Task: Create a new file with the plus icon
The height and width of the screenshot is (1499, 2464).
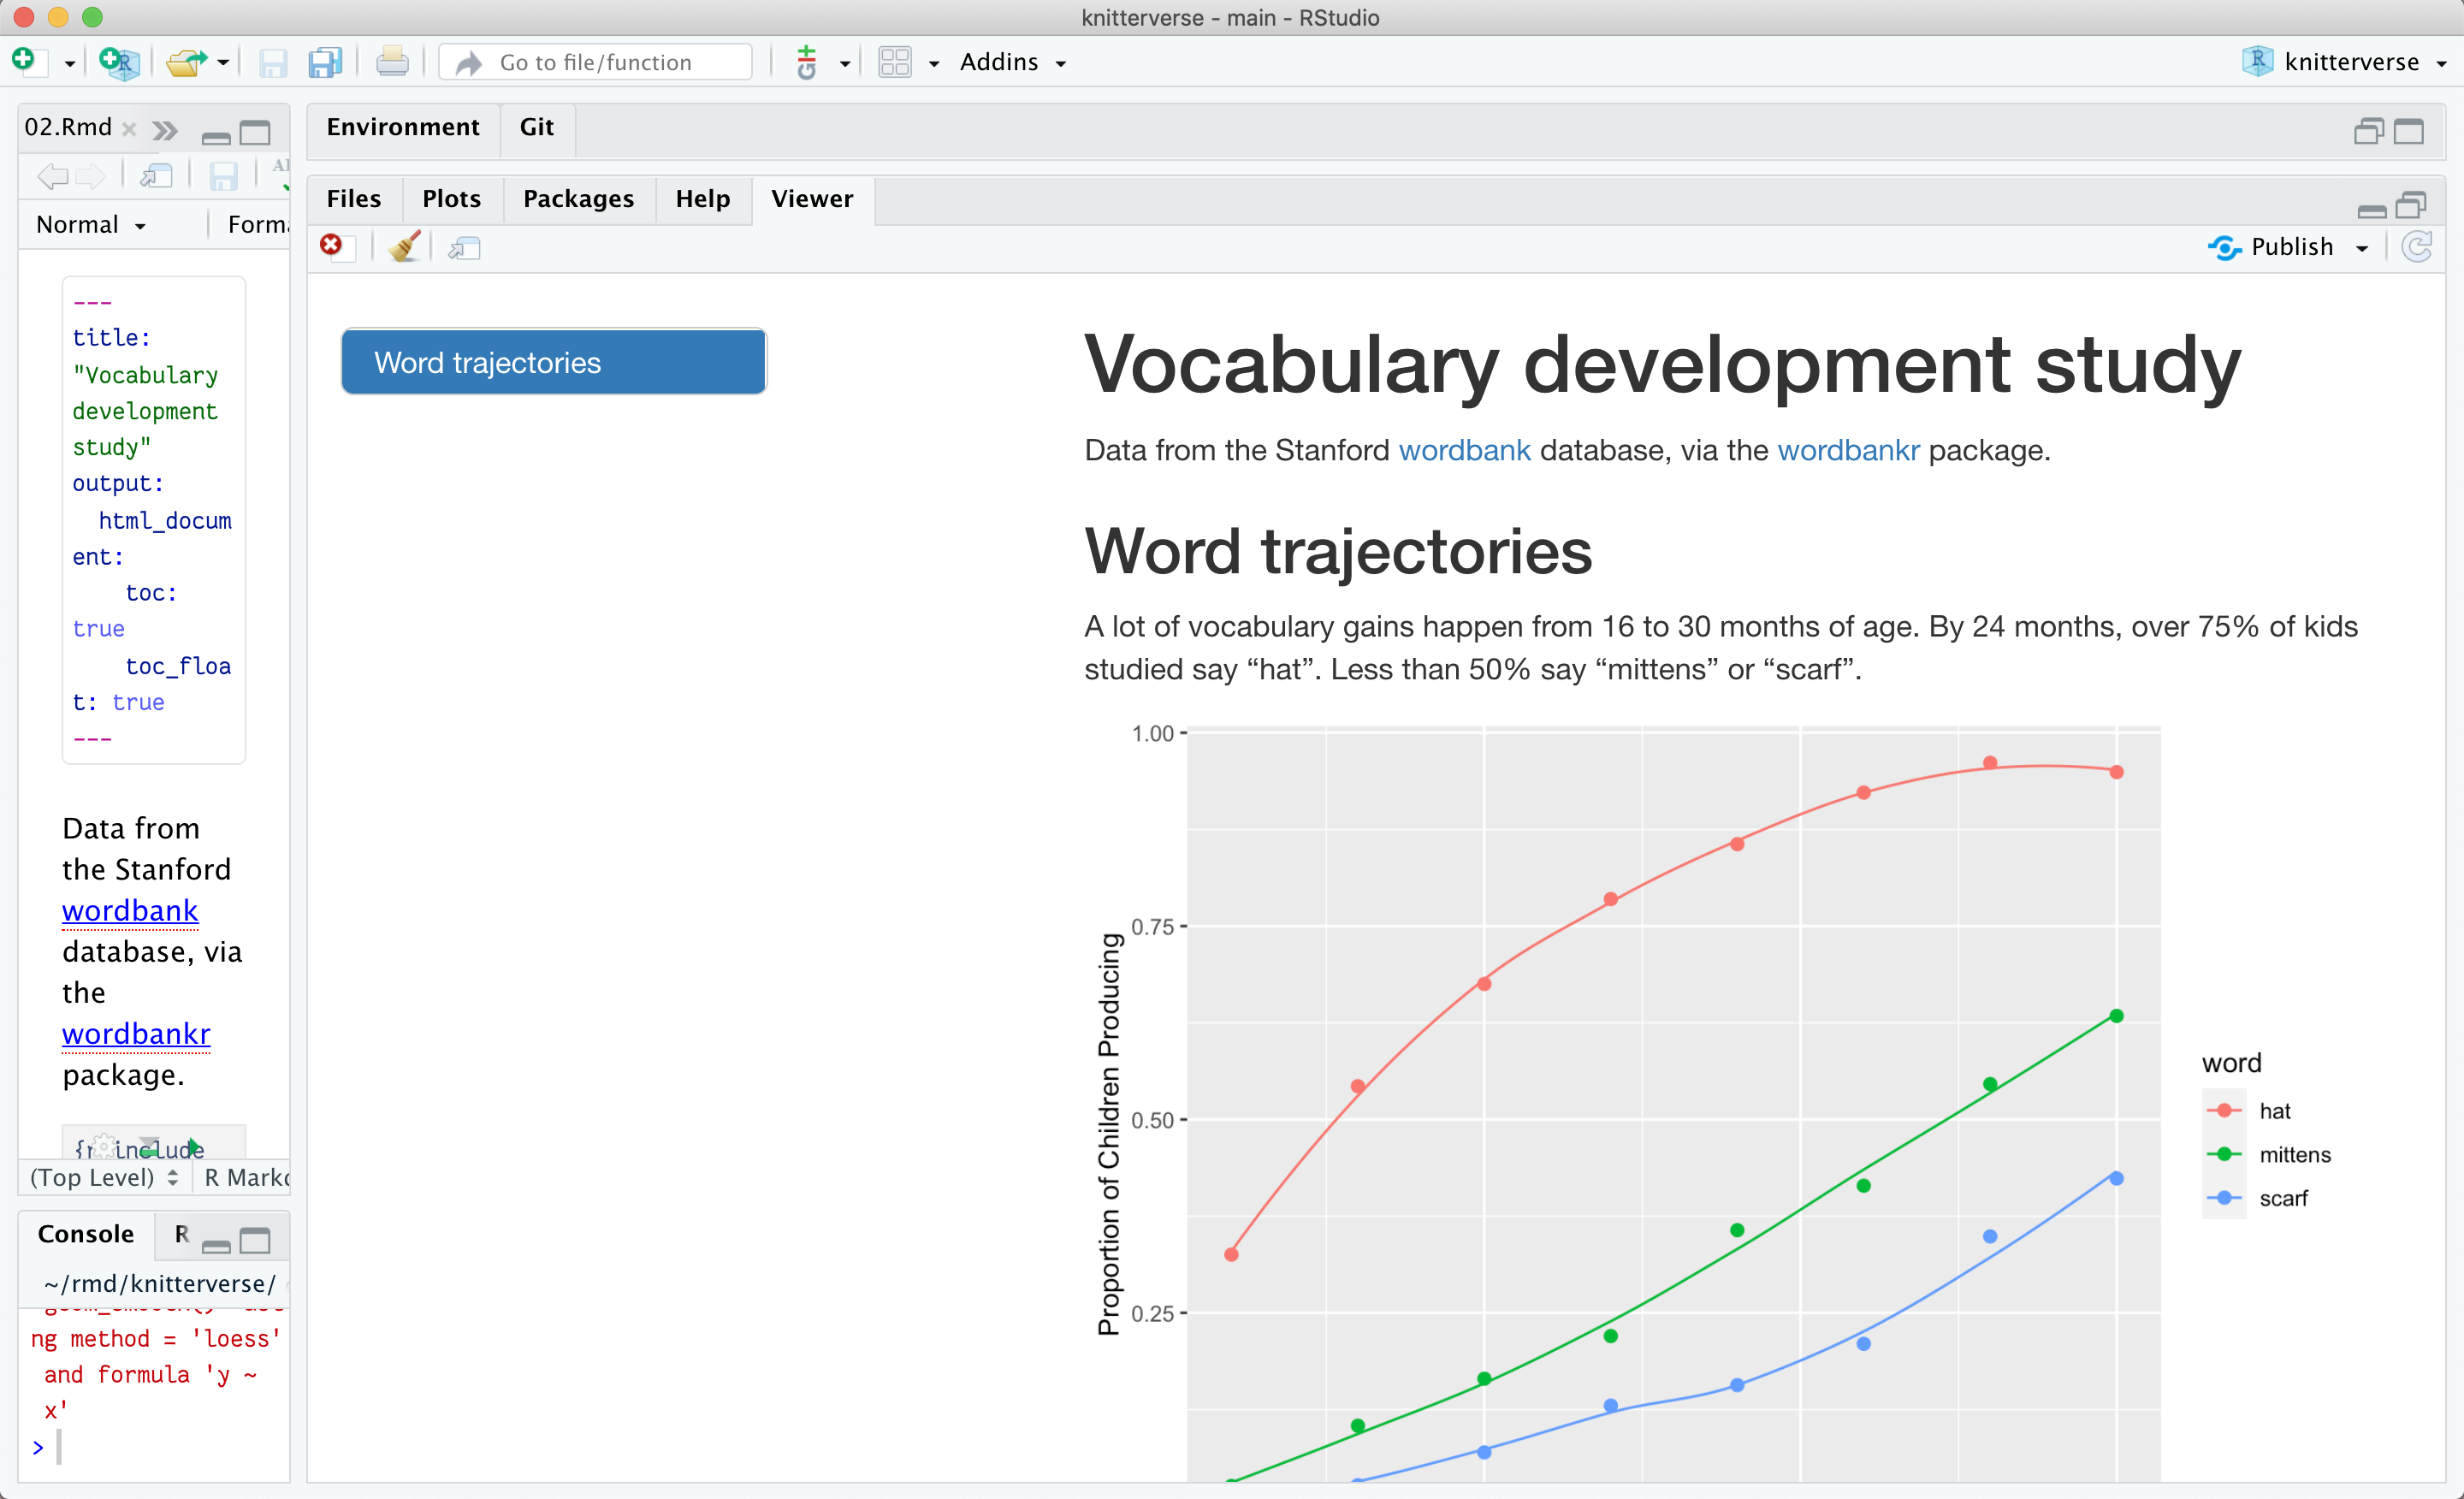Action: pyautogui.click(x=27, y=62)
